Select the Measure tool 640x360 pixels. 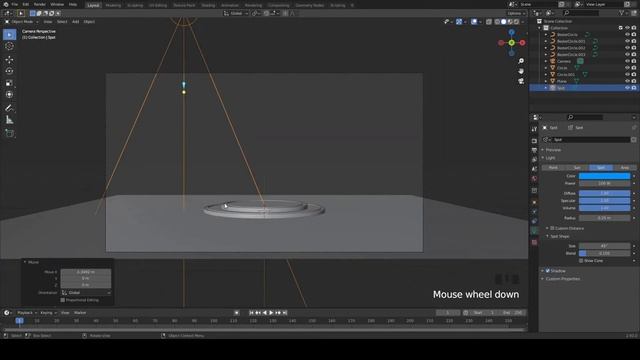pyautogui.click(x=9, y=120)
